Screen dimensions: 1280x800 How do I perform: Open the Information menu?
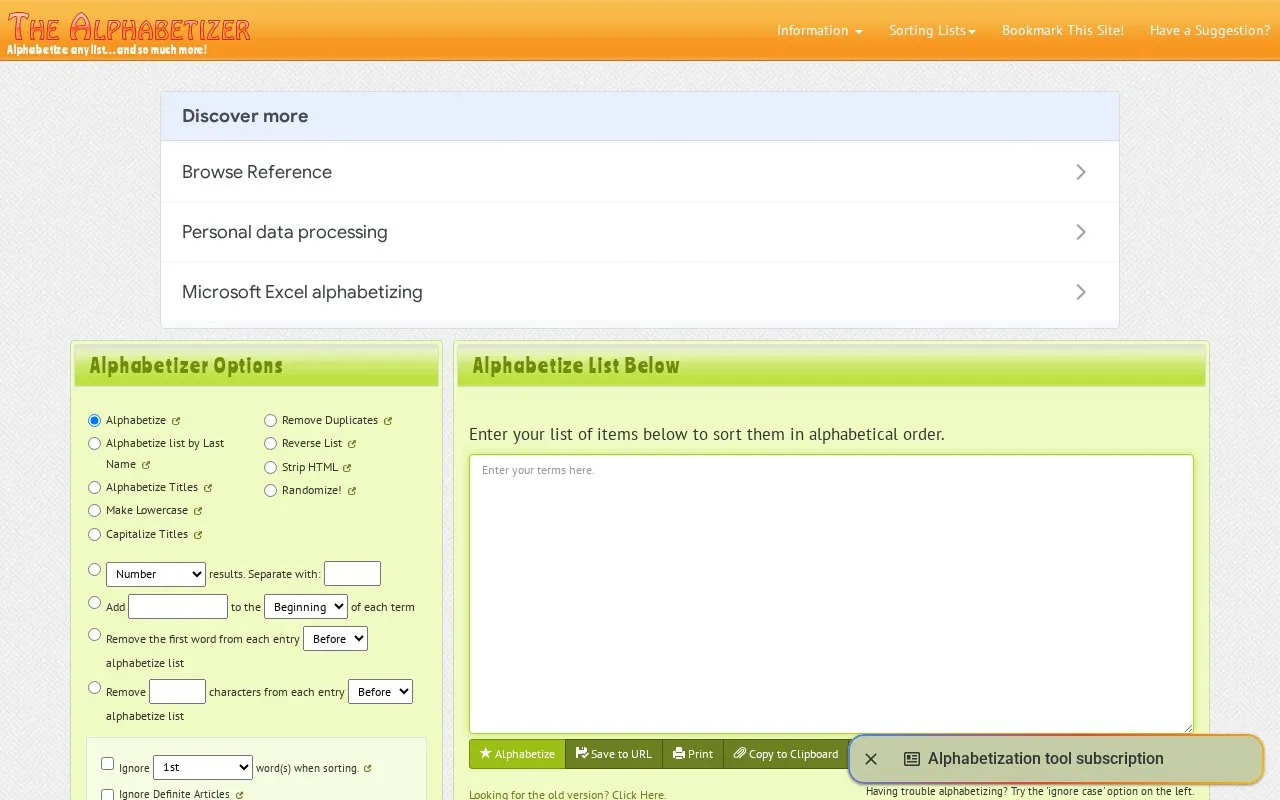(820, 31)
